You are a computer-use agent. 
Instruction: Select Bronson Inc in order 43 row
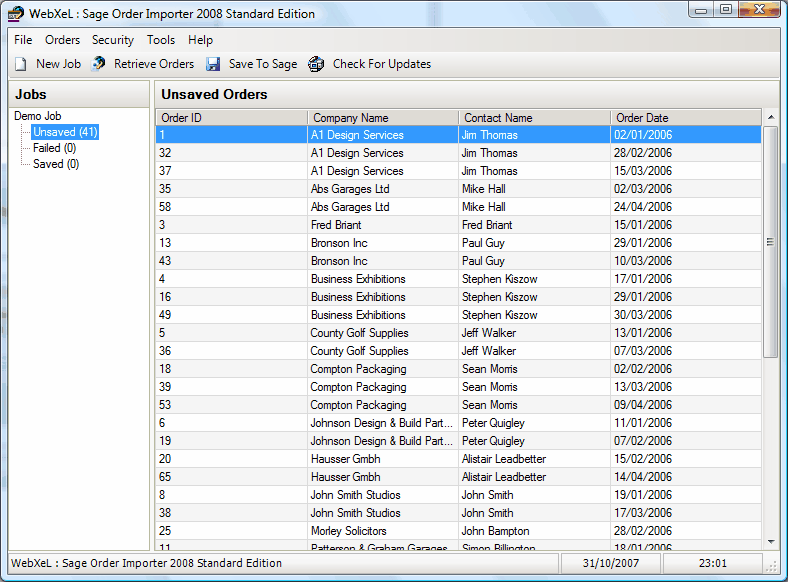pos(339,261)
